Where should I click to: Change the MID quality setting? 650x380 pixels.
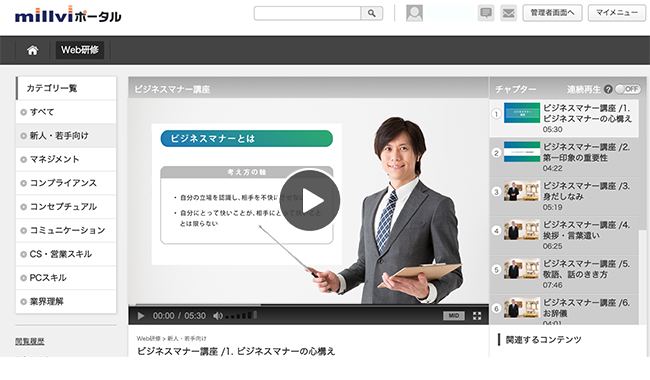pos(454,316)
